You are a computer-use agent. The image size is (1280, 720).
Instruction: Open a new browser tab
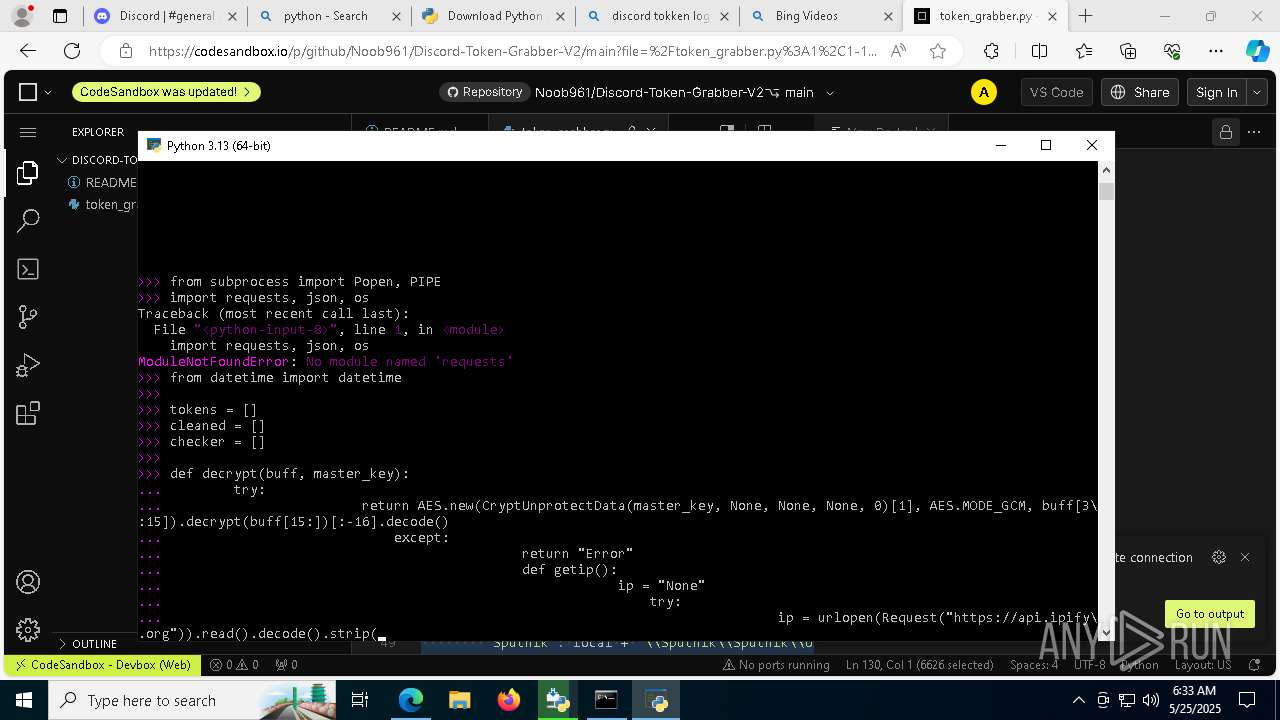(1086, 16)
